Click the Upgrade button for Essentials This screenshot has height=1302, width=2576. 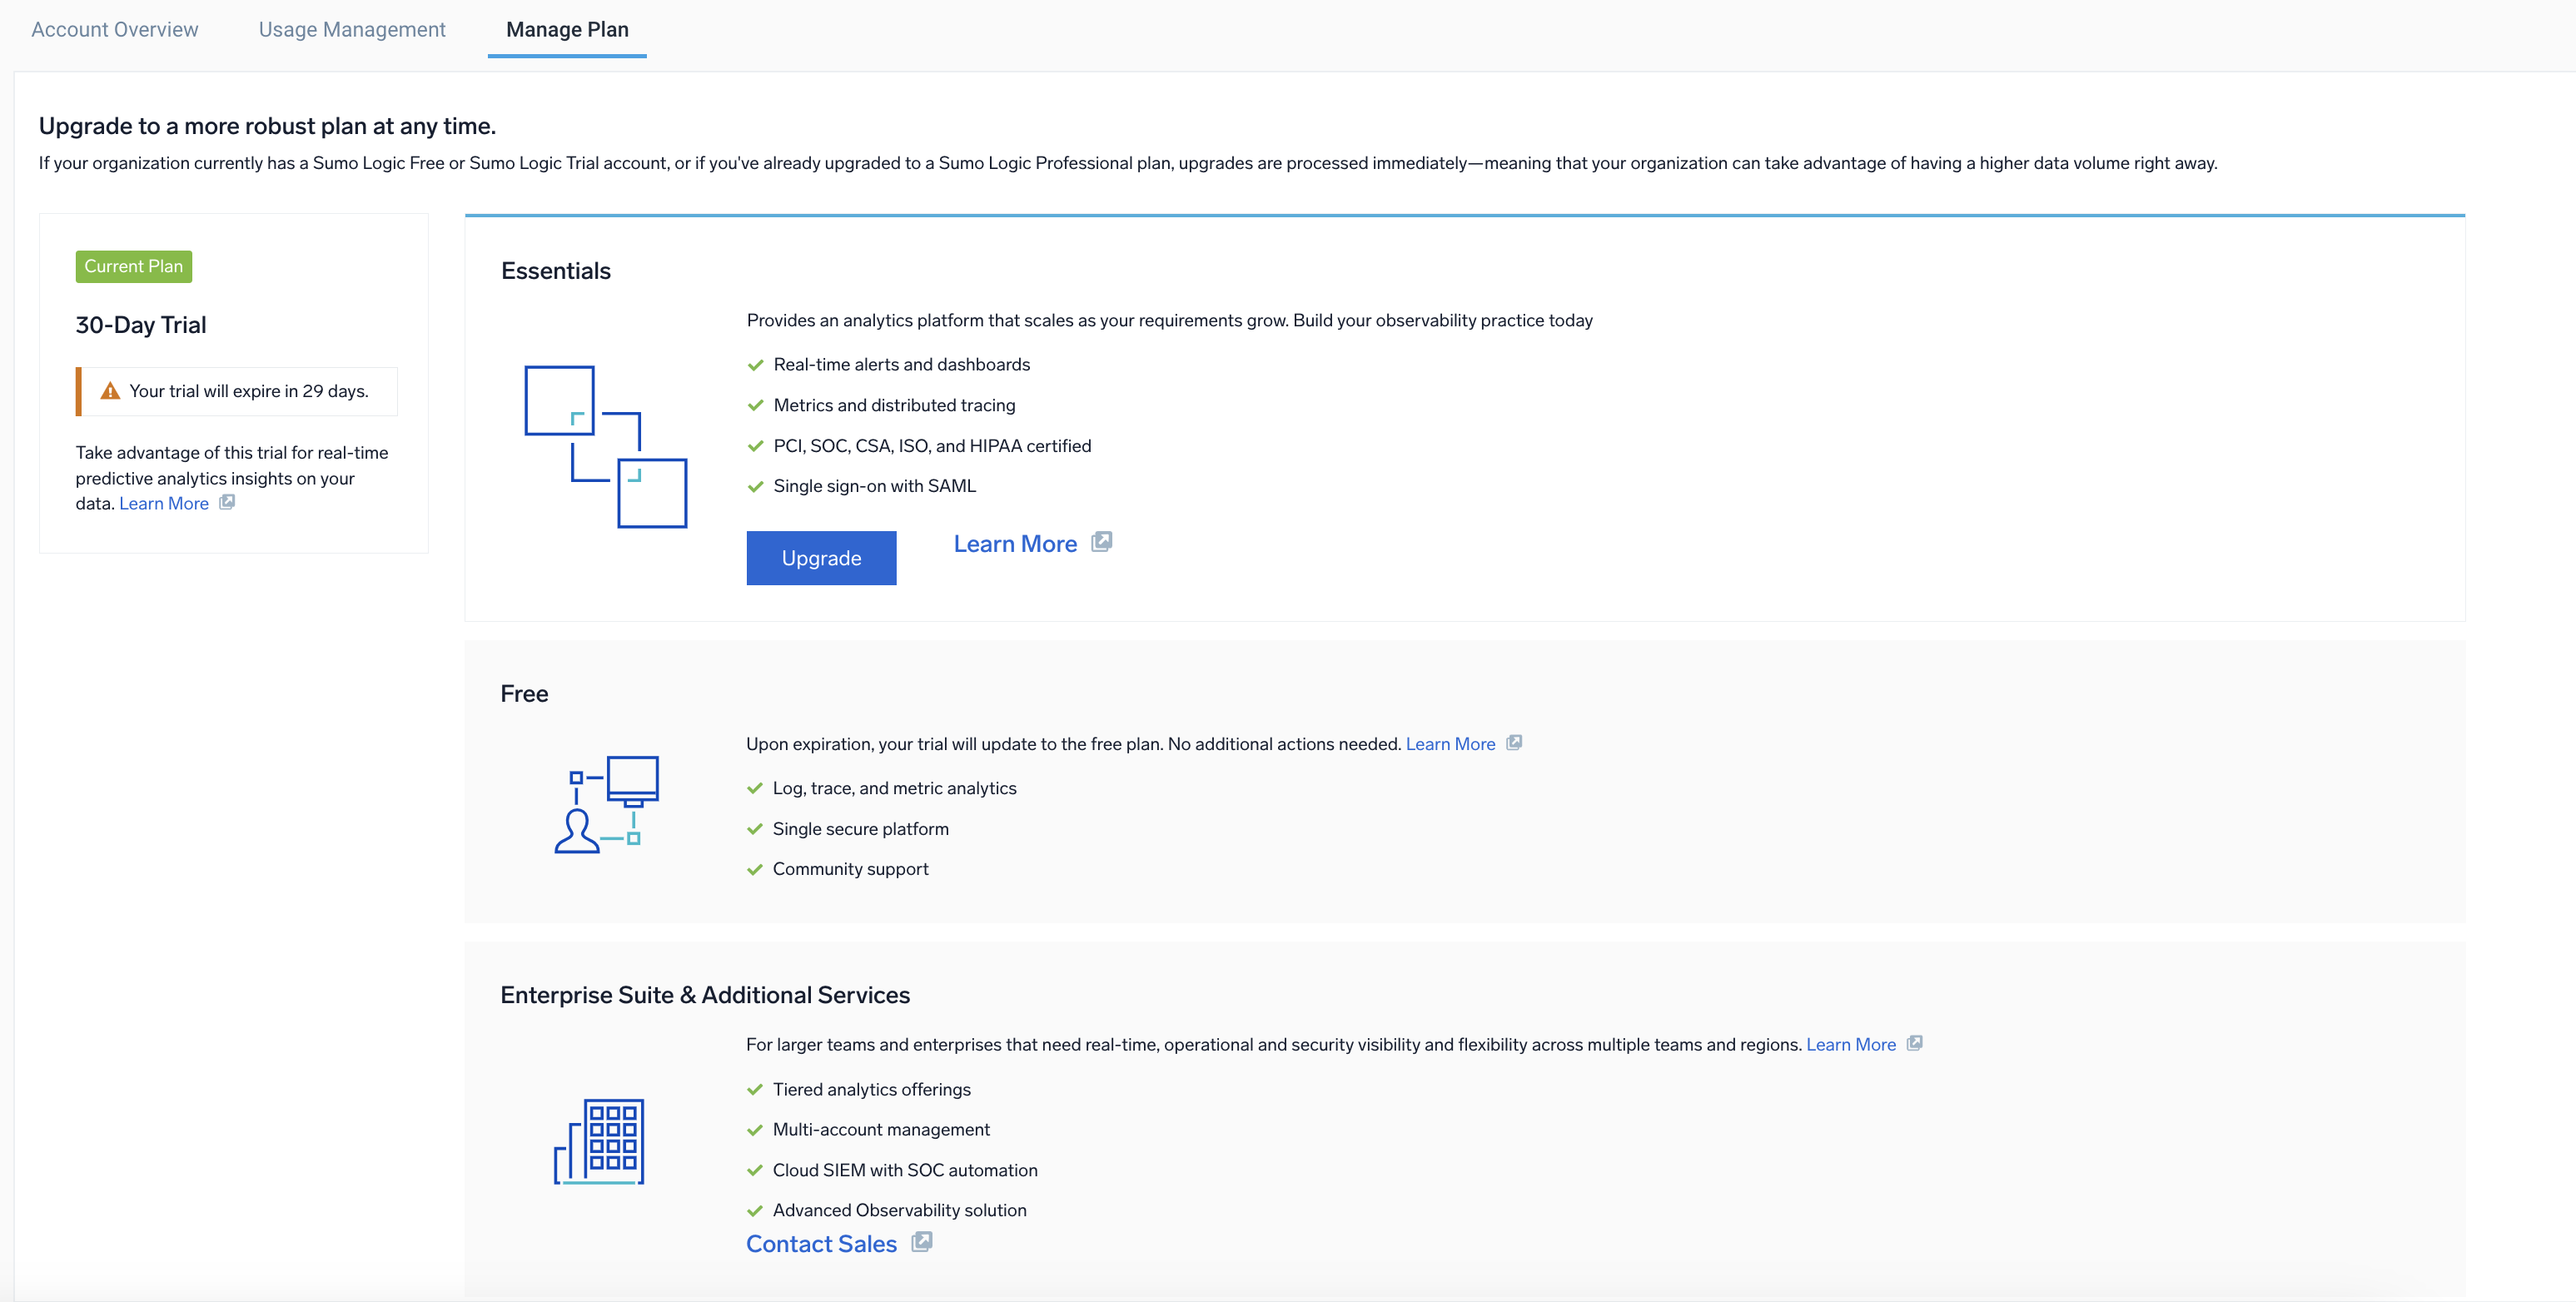(821, 558)
